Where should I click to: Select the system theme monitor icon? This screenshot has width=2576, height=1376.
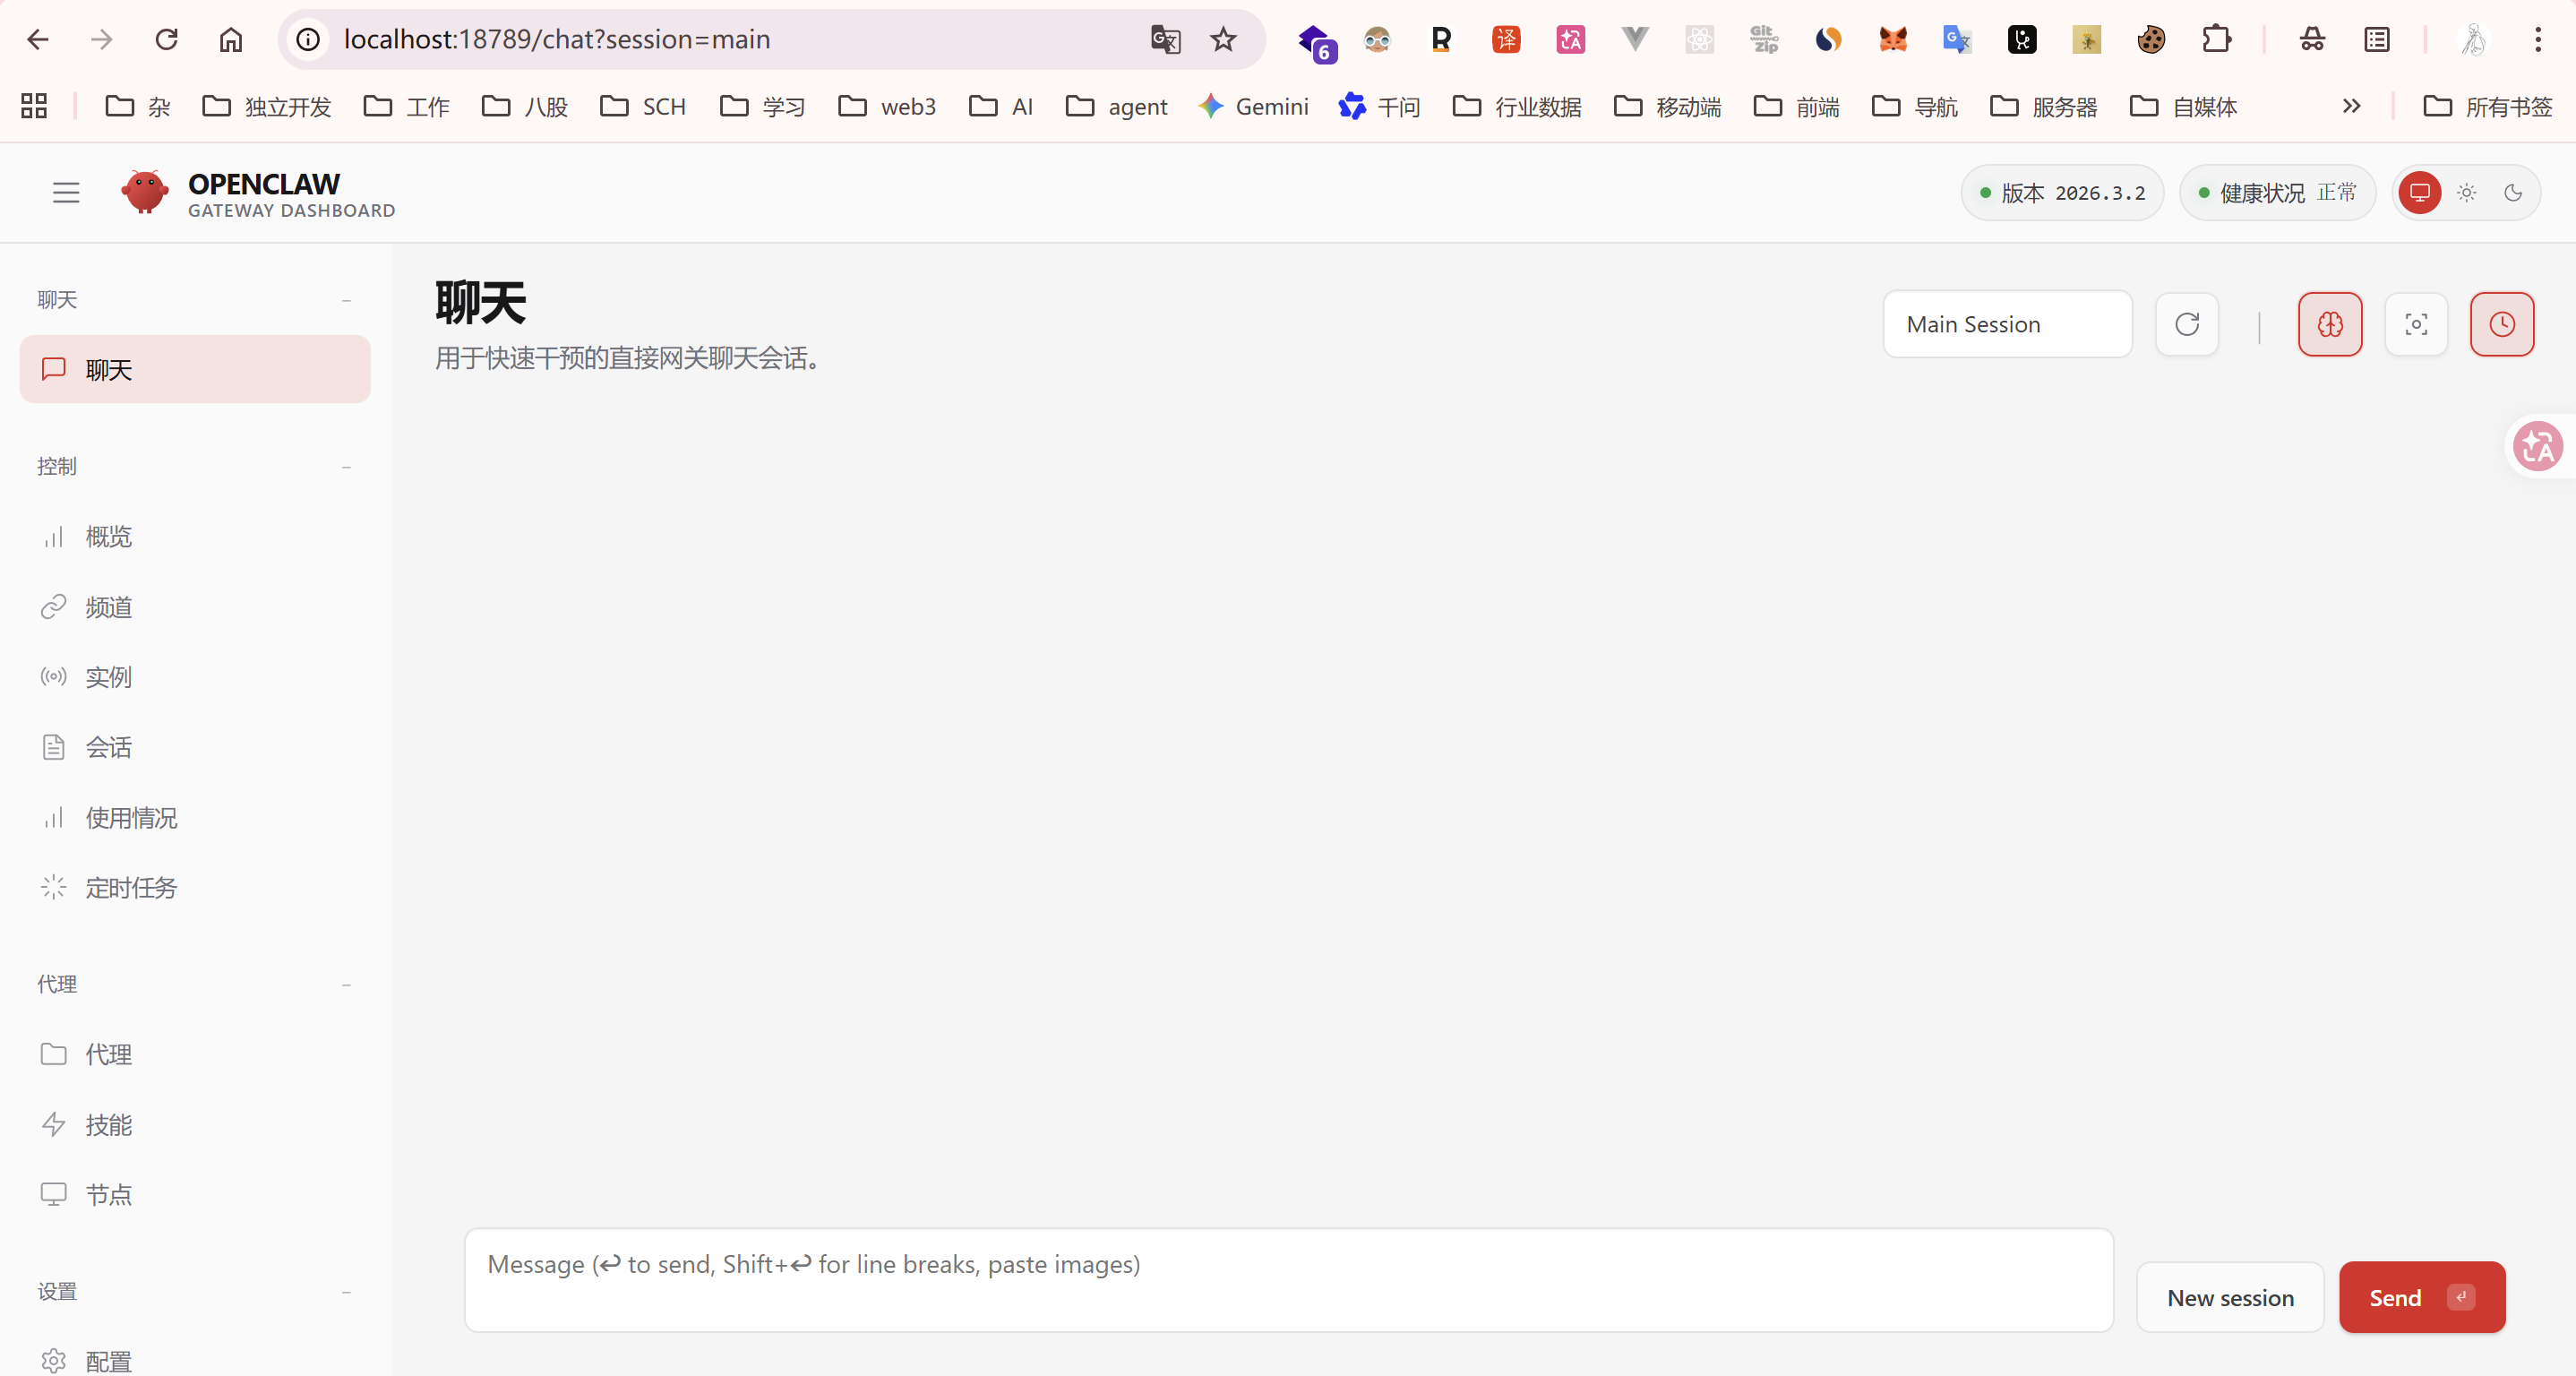click(x=2420, y=192)
